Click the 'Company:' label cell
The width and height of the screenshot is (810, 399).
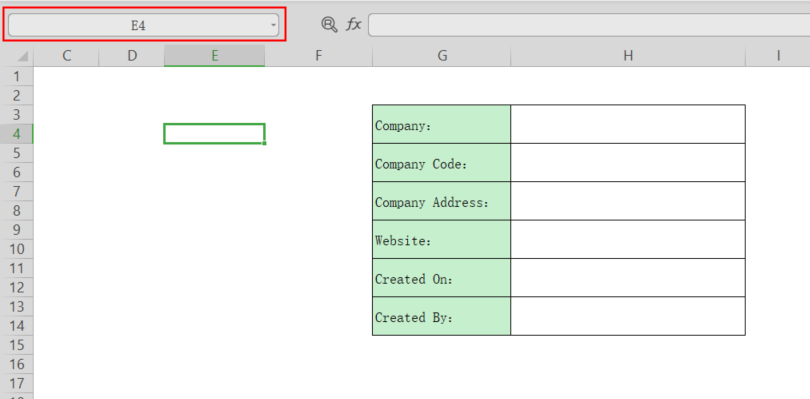[442, 124]
